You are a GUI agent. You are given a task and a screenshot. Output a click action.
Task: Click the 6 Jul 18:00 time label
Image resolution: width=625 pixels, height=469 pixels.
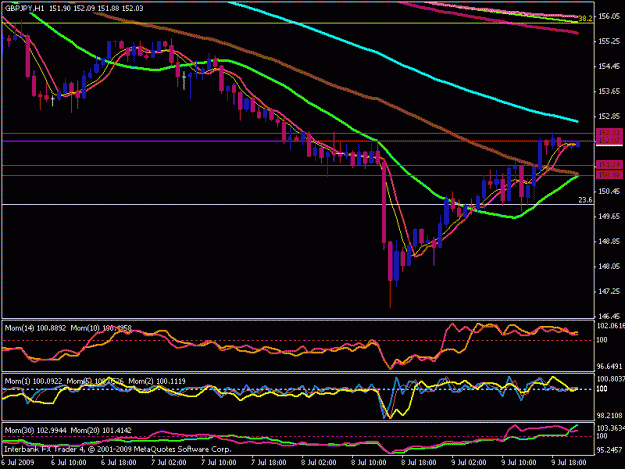point(118,462)
